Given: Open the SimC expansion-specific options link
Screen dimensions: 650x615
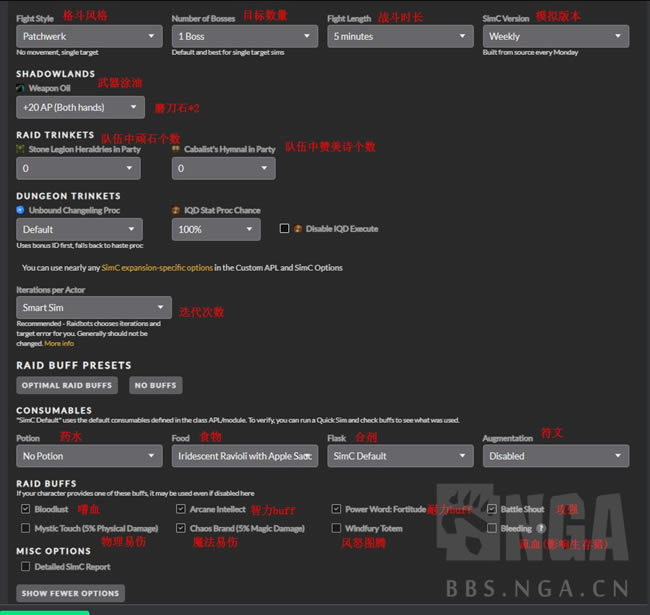Looking at the screenshot, I should (157, 268).
